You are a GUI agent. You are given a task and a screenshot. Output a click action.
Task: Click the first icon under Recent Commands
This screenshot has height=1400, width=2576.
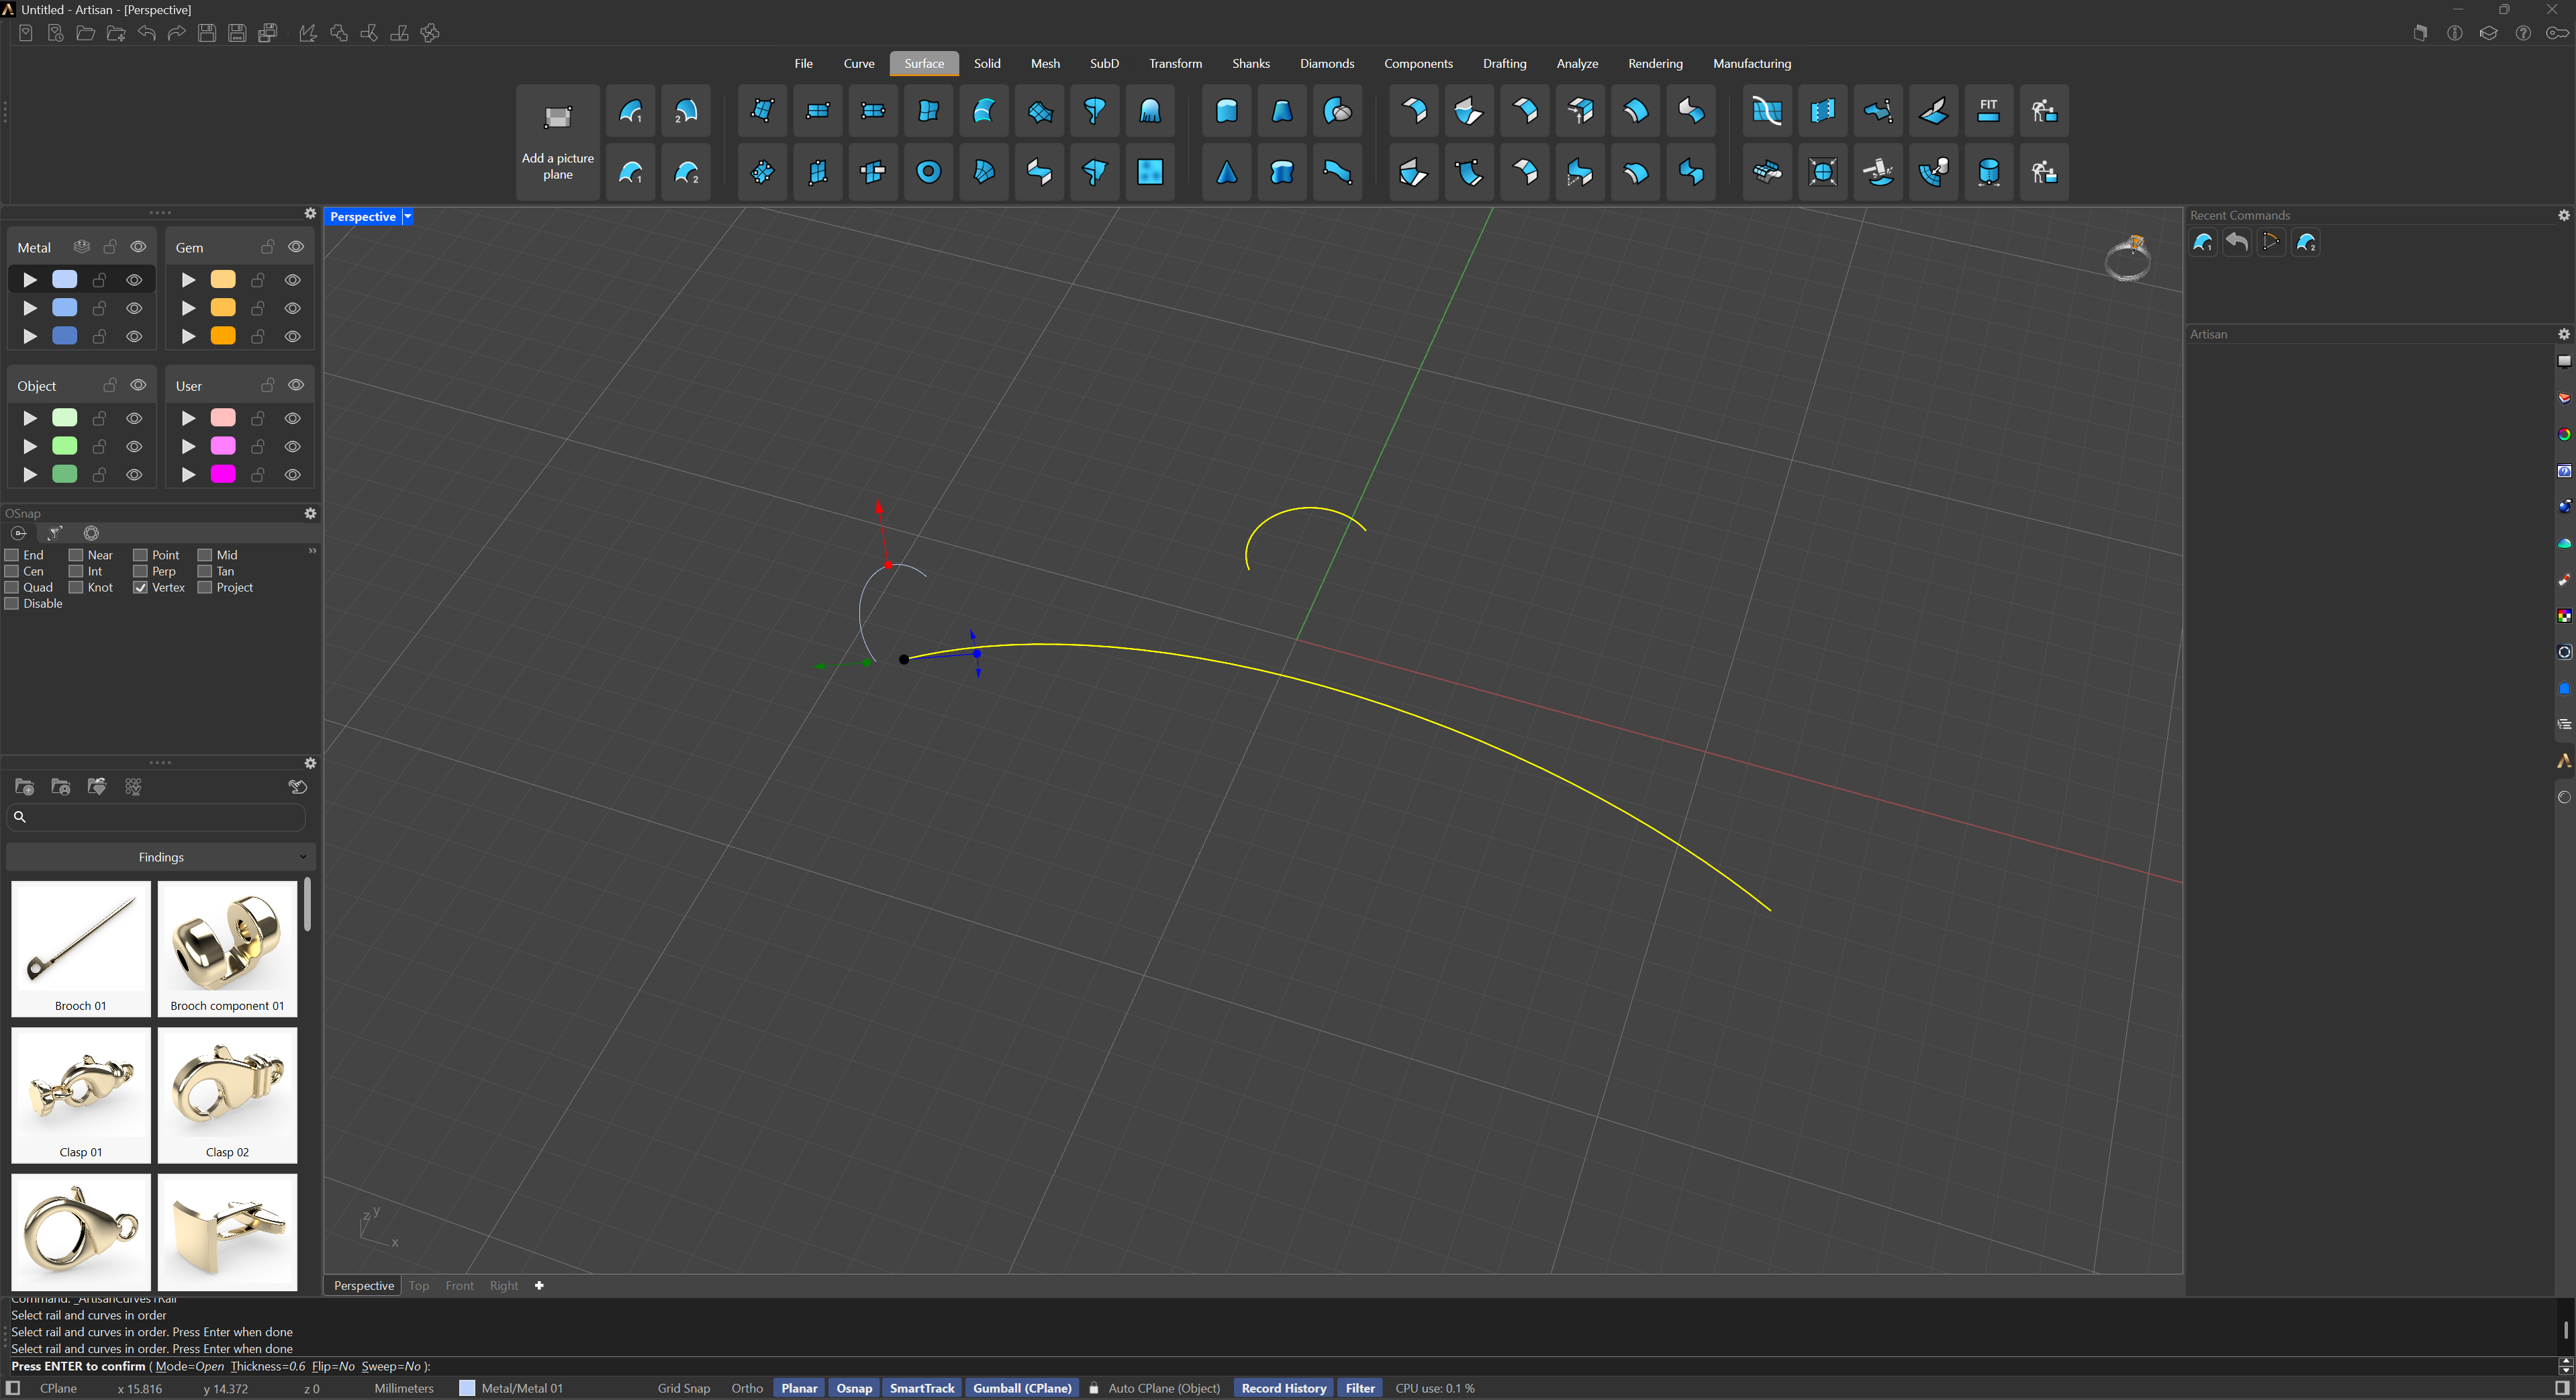pos(2202,242)
